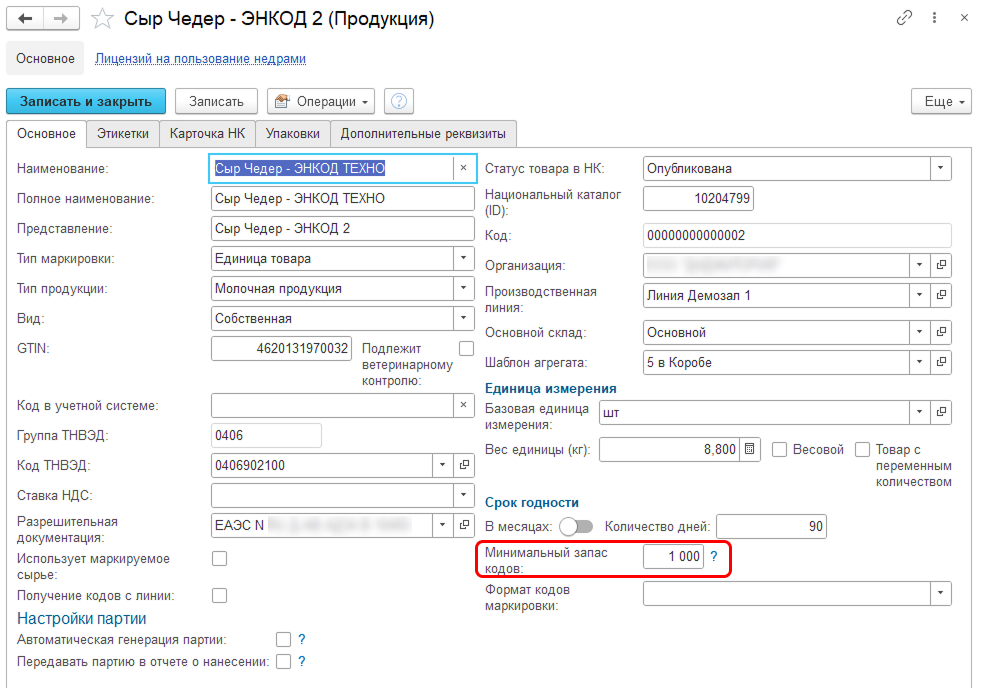Enable Подлежит ветеринарному контролю checkbox
The width and height of the screenshot is (981, 688).
pos(466,348)
